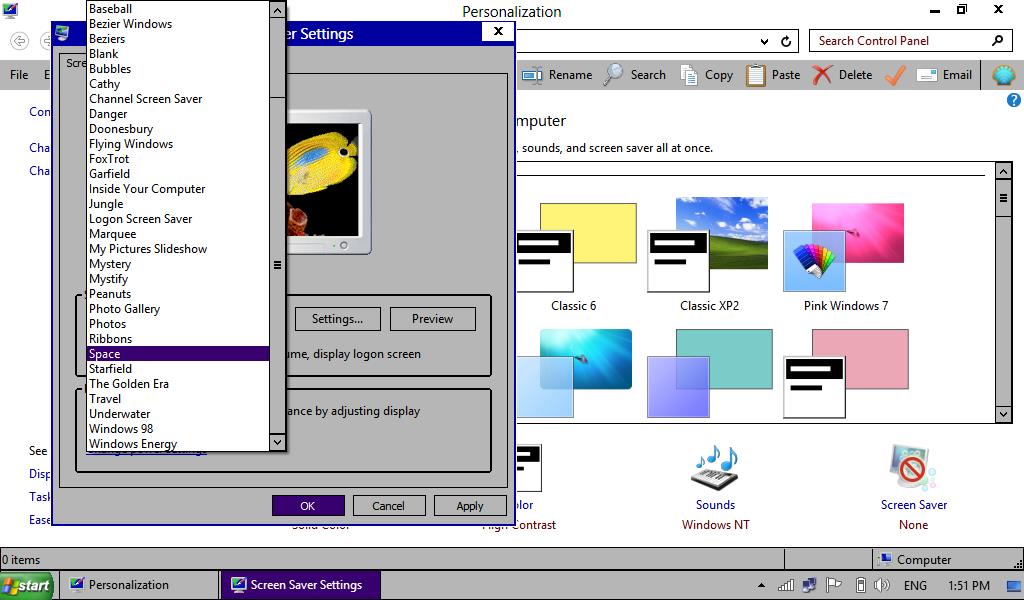Select Windows 98 screen saver
Viewport: 1024px width, 600px height.
click(178, 429)
